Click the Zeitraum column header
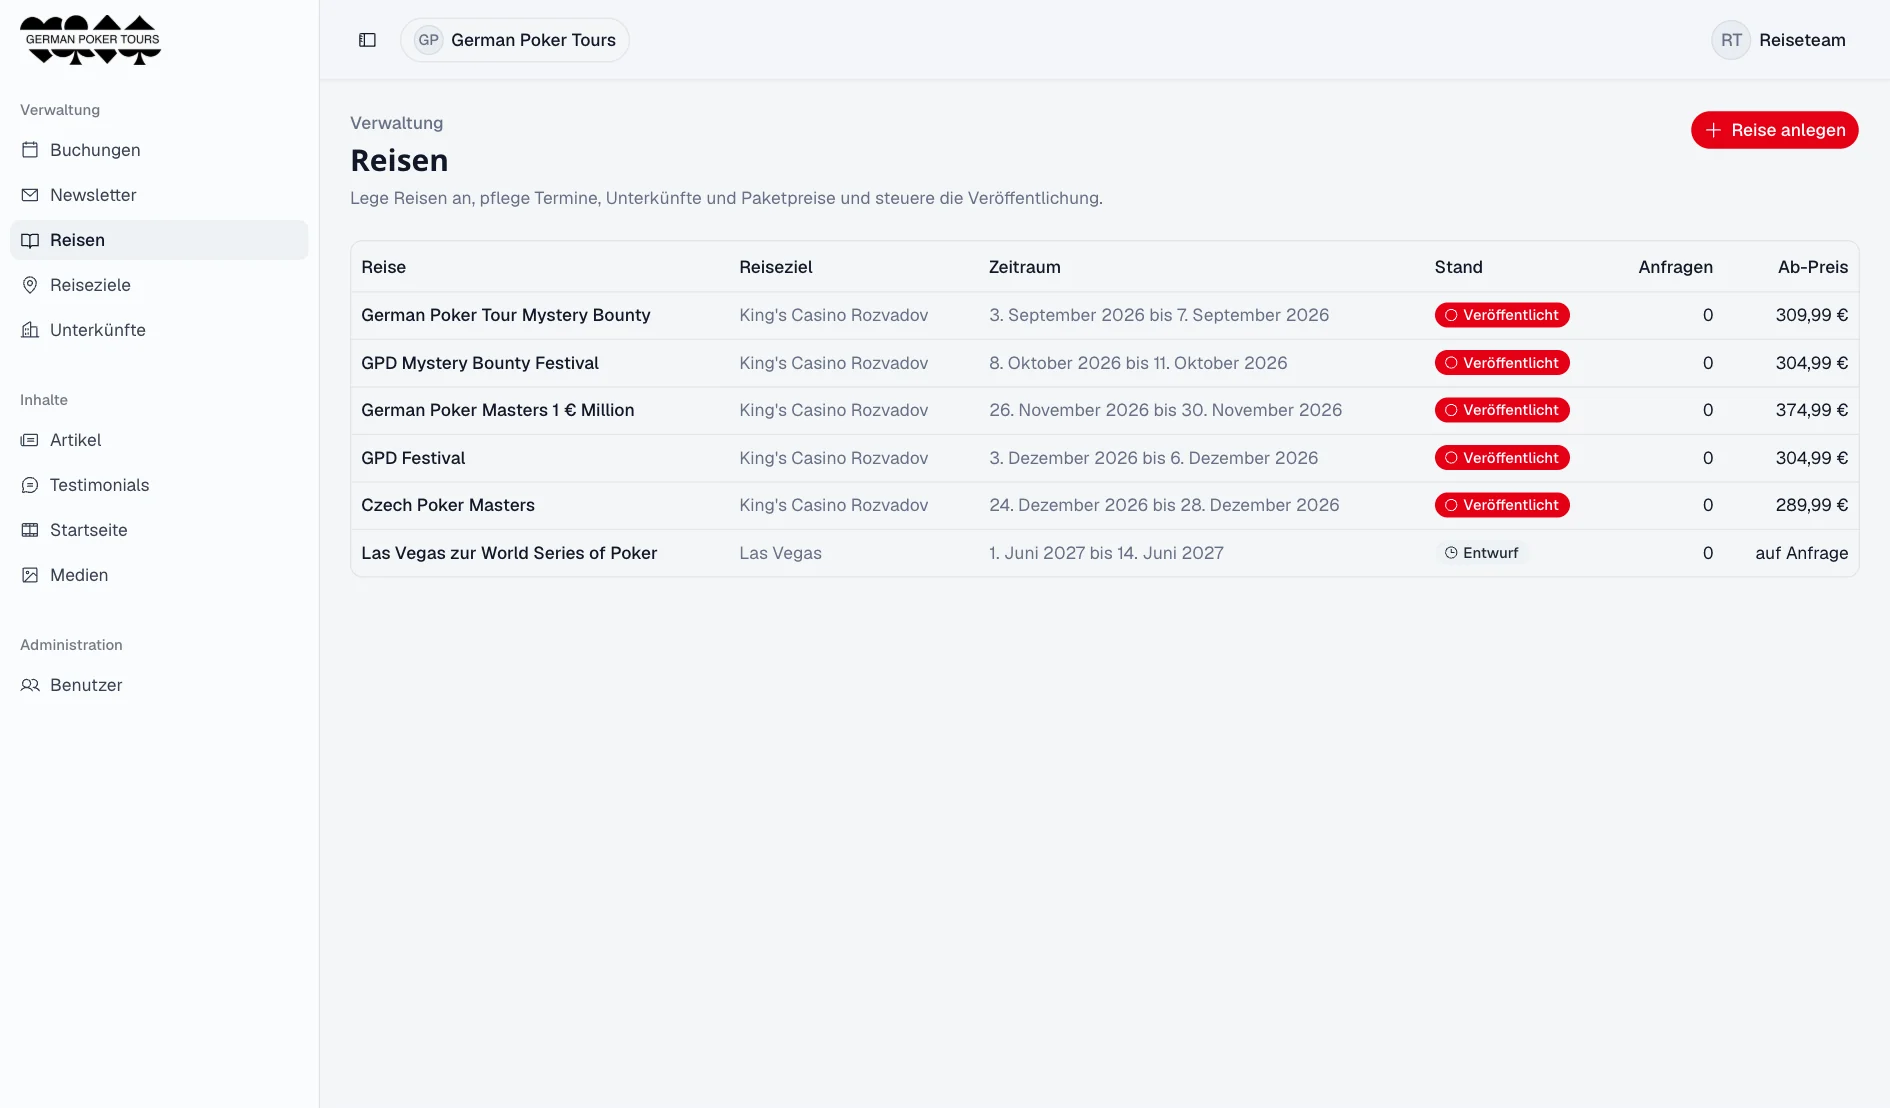 coord(1024,267)
